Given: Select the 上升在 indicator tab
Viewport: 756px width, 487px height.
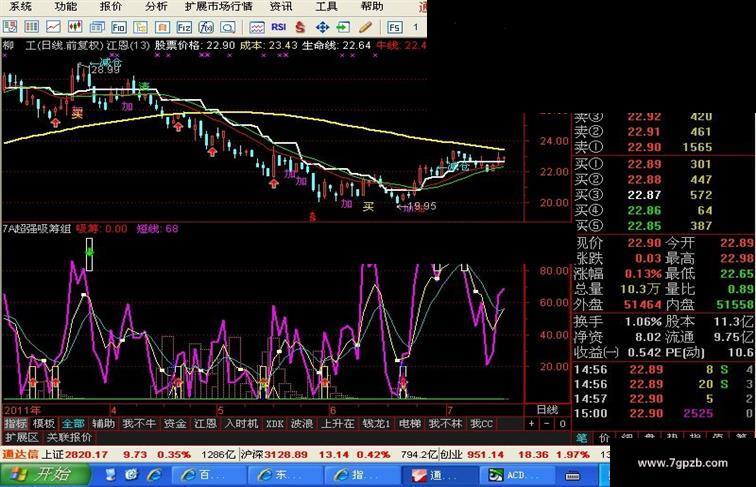Looking at the screenshot, I should click(x=338, y=423).
